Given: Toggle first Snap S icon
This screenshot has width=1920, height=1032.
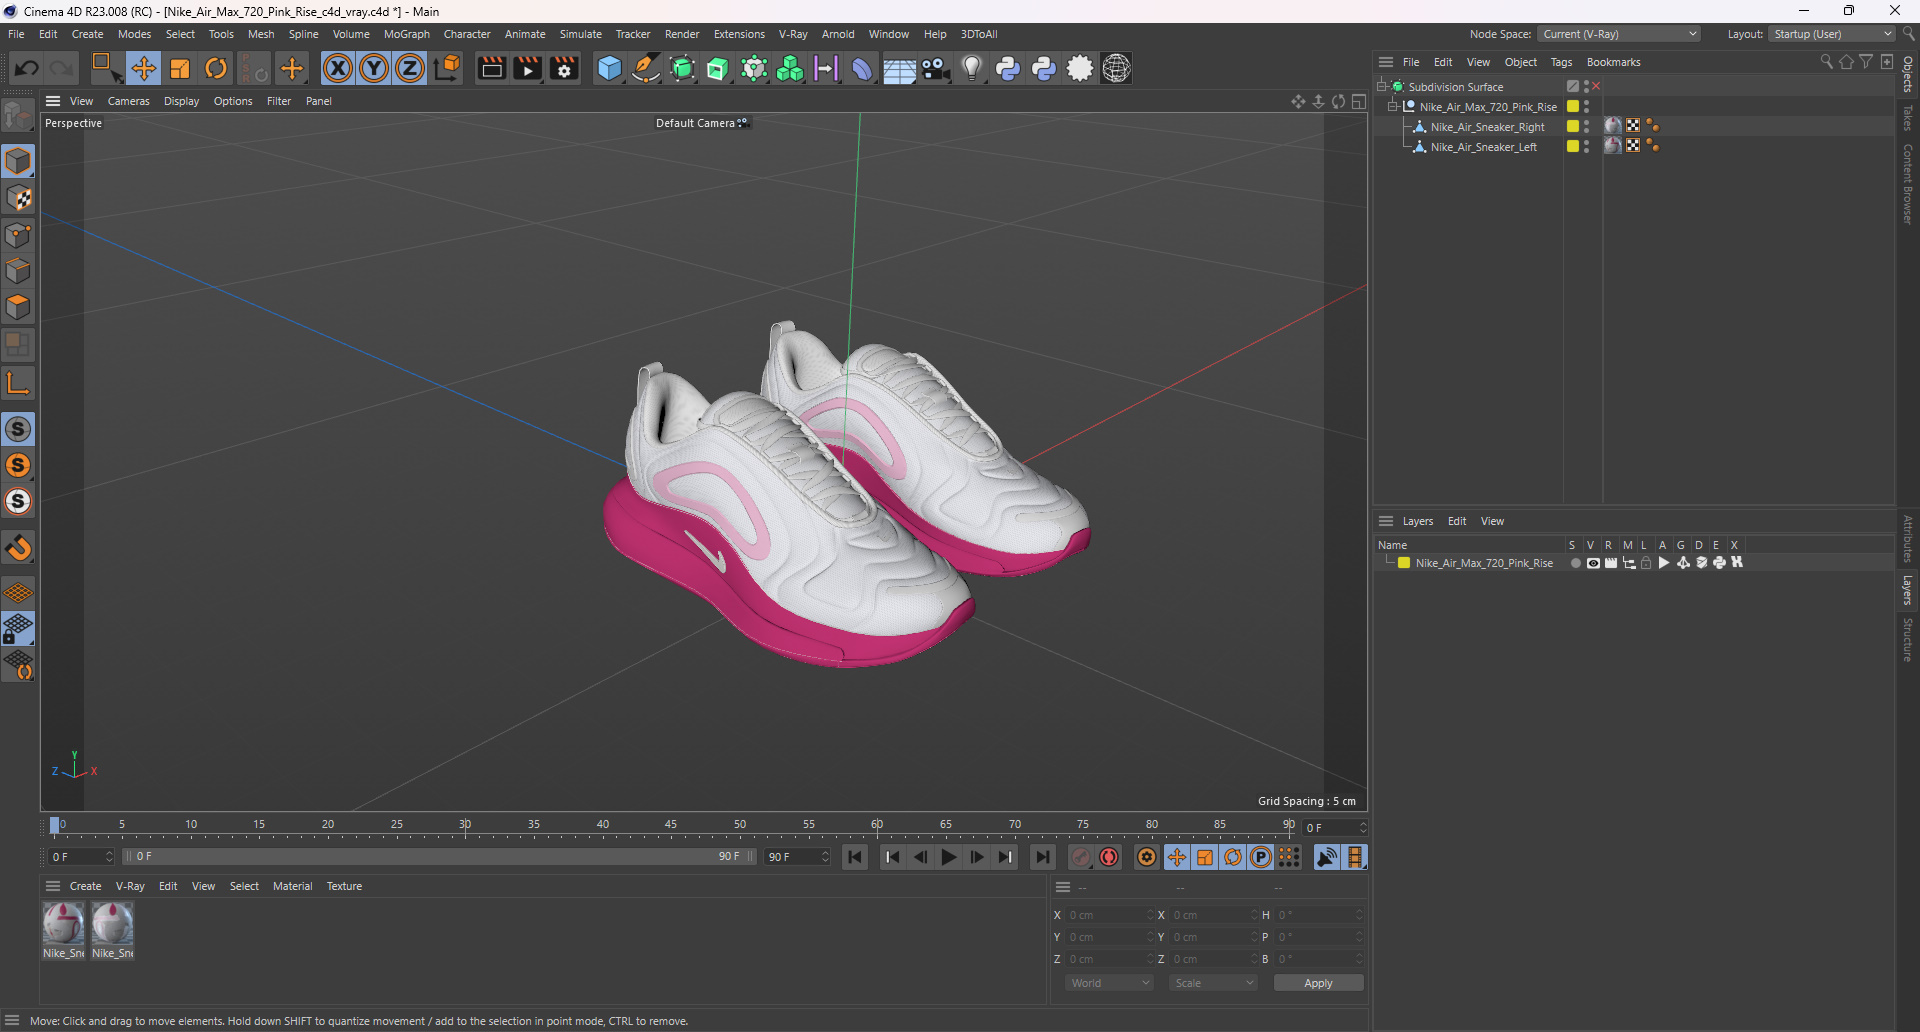Looking at the screenshot, I should 18,429.
